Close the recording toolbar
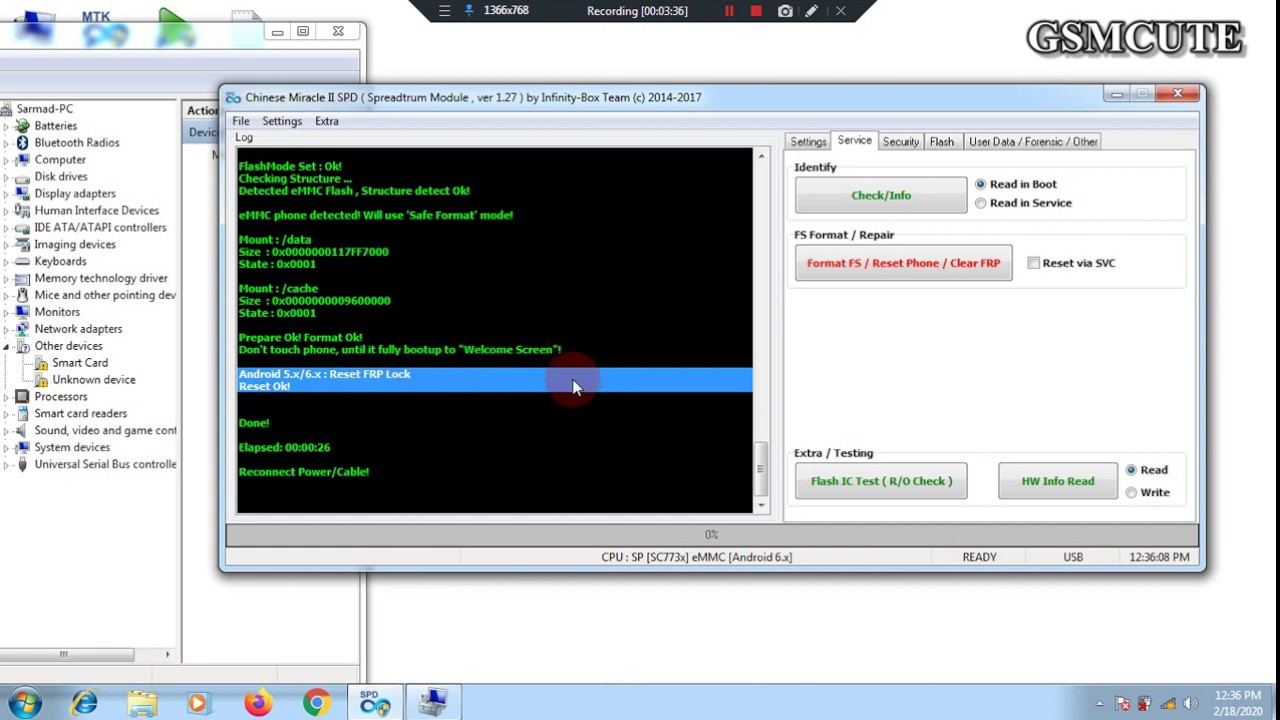1280x720 pixels. pyautogui.click(x=840, y=11)
